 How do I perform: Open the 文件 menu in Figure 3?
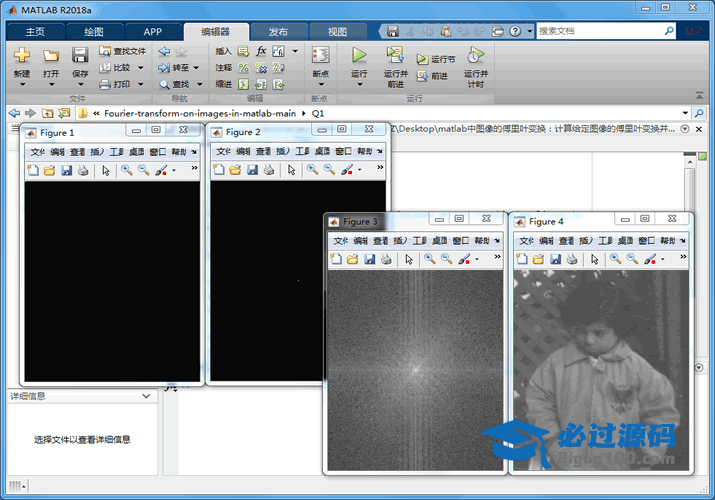tap(341, 241)
